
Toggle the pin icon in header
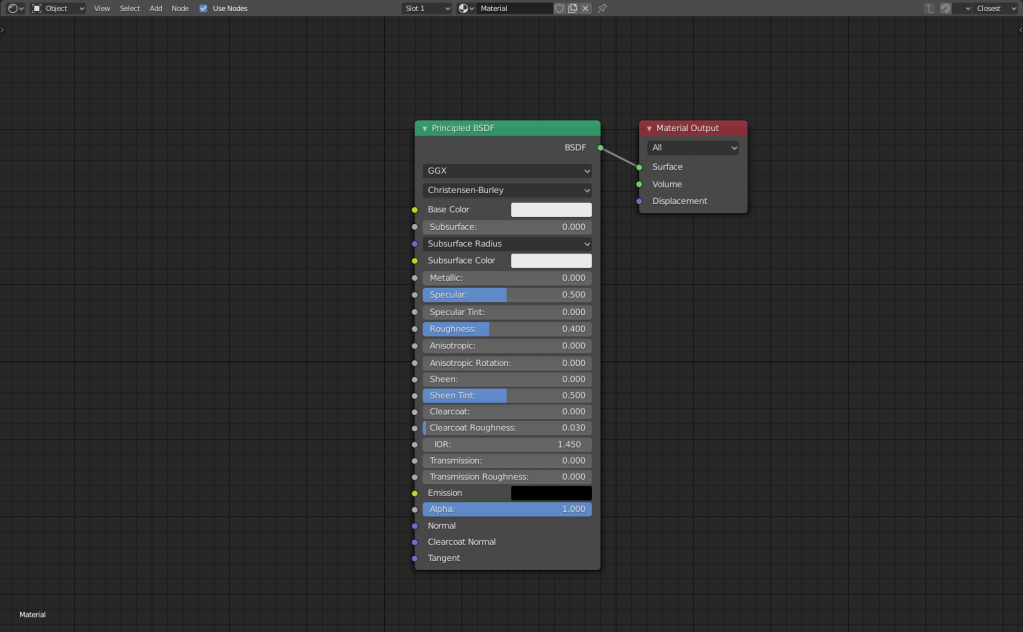(x=602, y=8)
